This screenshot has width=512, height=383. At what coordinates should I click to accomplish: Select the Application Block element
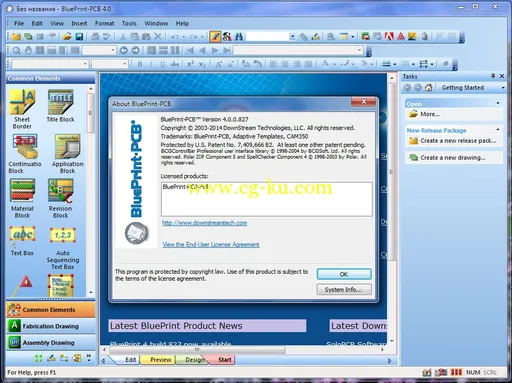(x=67, y=154)
